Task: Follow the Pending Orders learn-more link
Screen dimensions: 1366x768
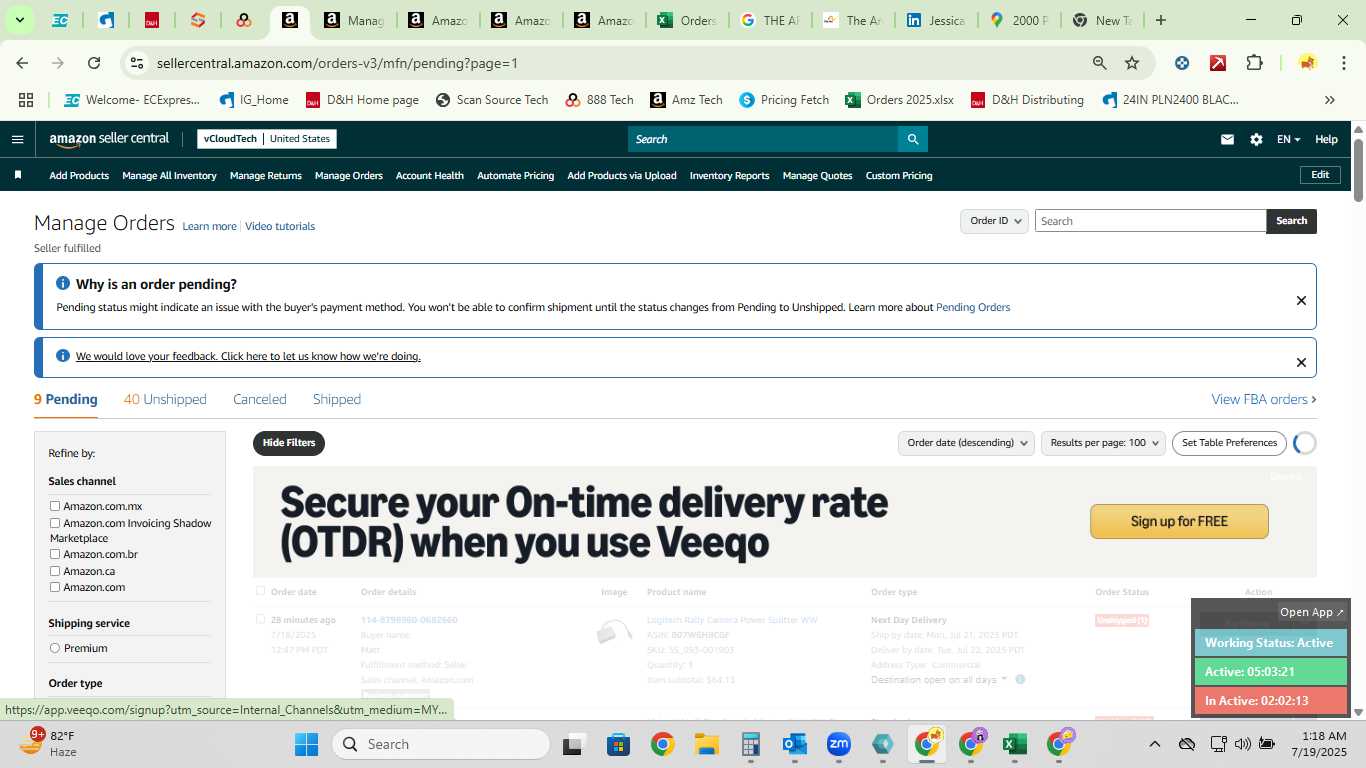Action: click(973, 307)
